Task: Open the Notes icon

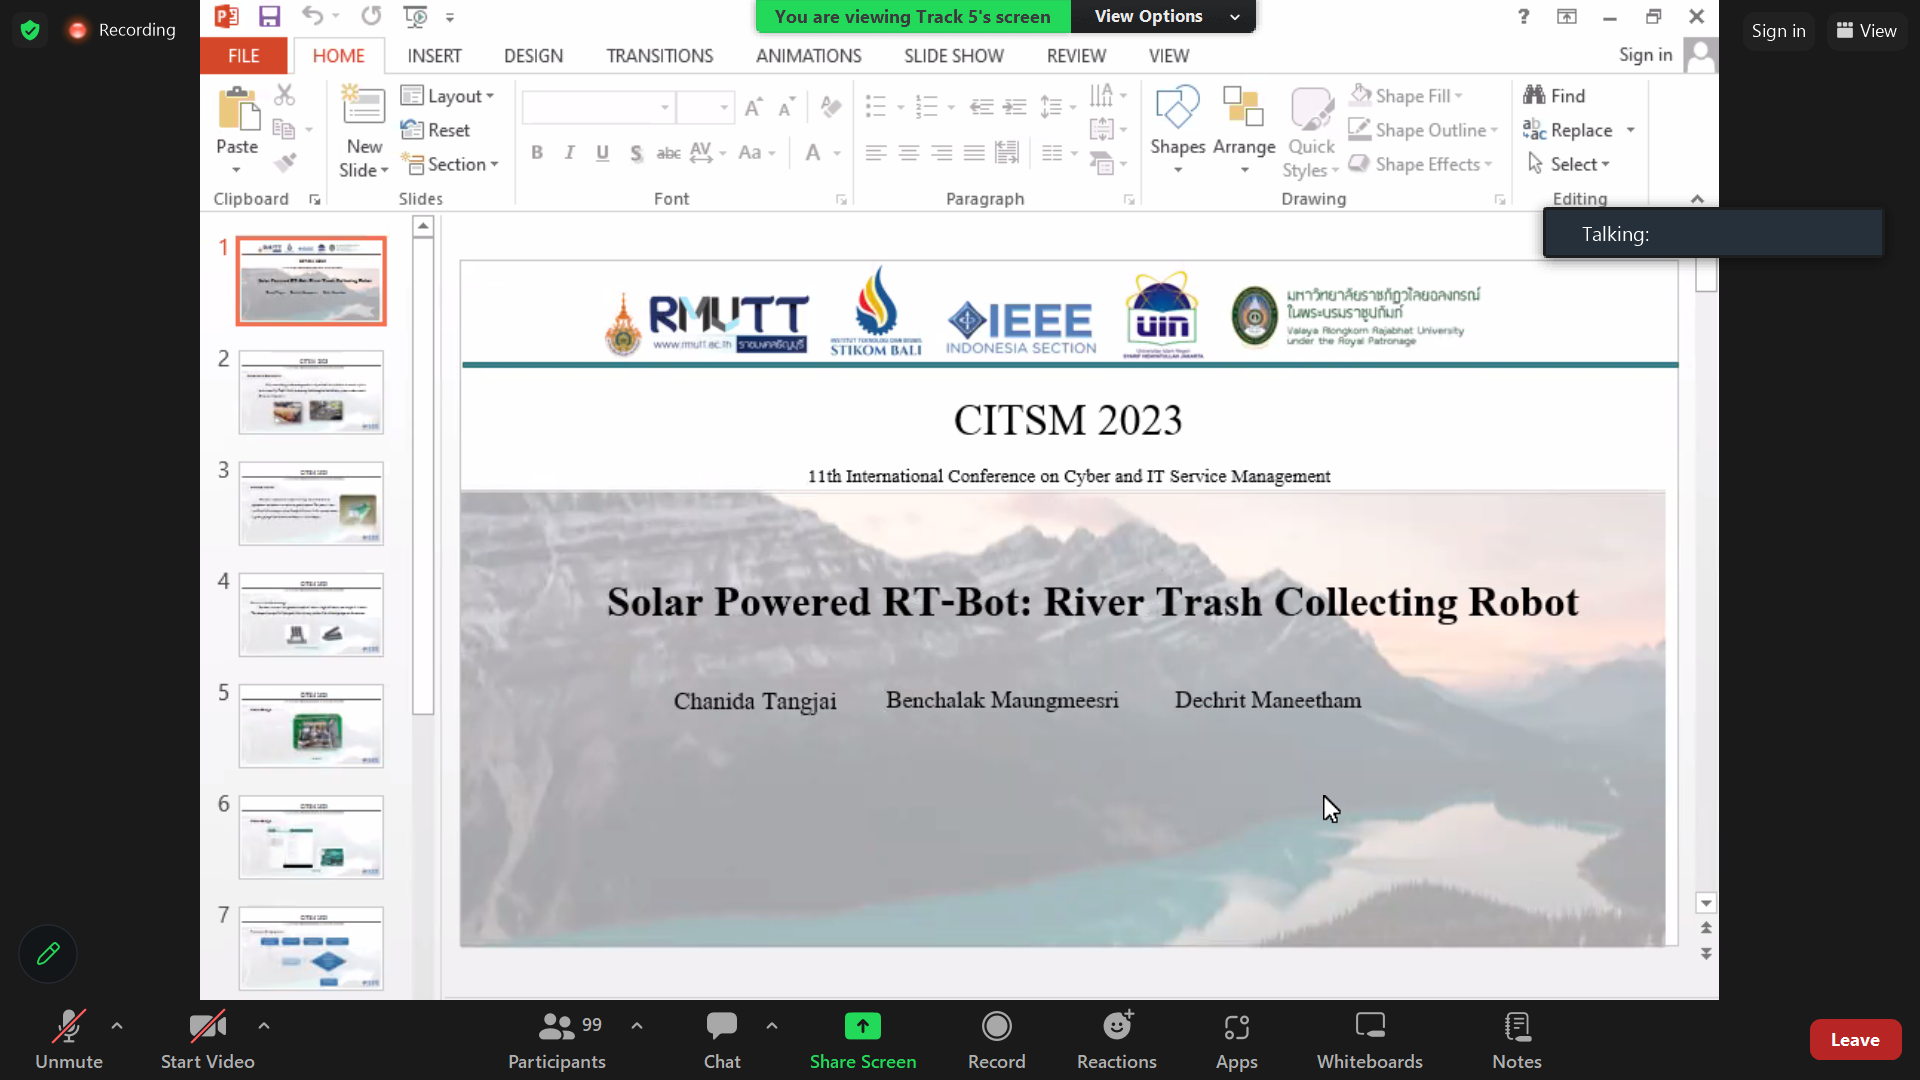Action: click(x=1516, y=1026)
